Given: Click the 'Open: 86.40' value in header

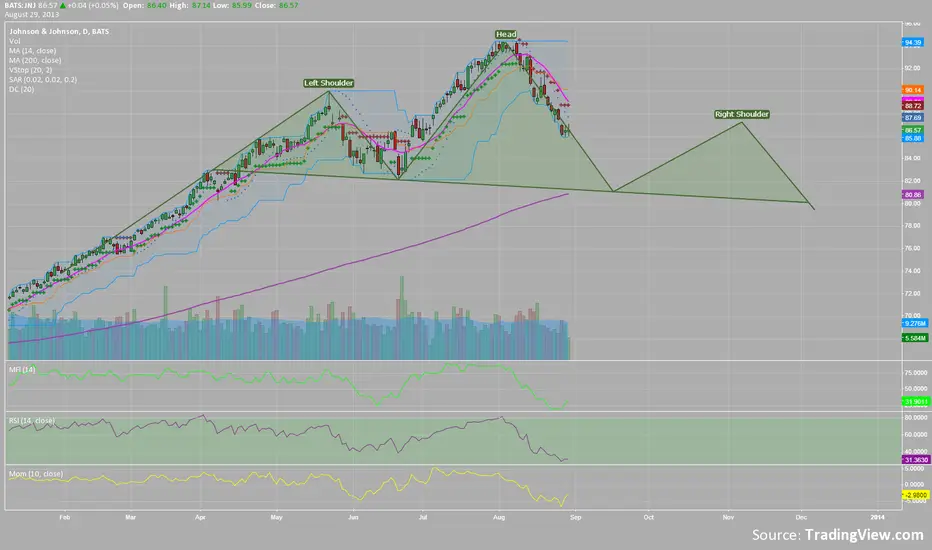Looking at the screenshot, I should [x=143, y=5].
